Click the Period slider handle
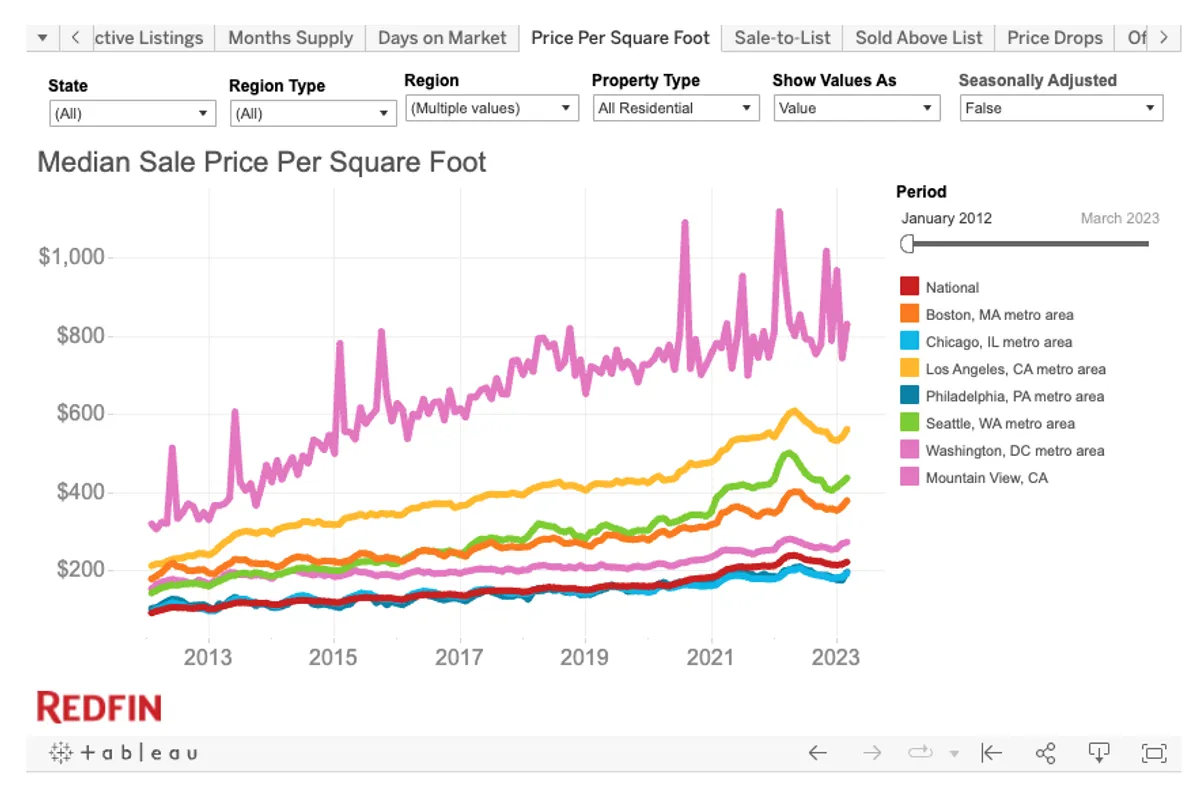Viewport: 1200px width, 786px height. tap(908, 243)
